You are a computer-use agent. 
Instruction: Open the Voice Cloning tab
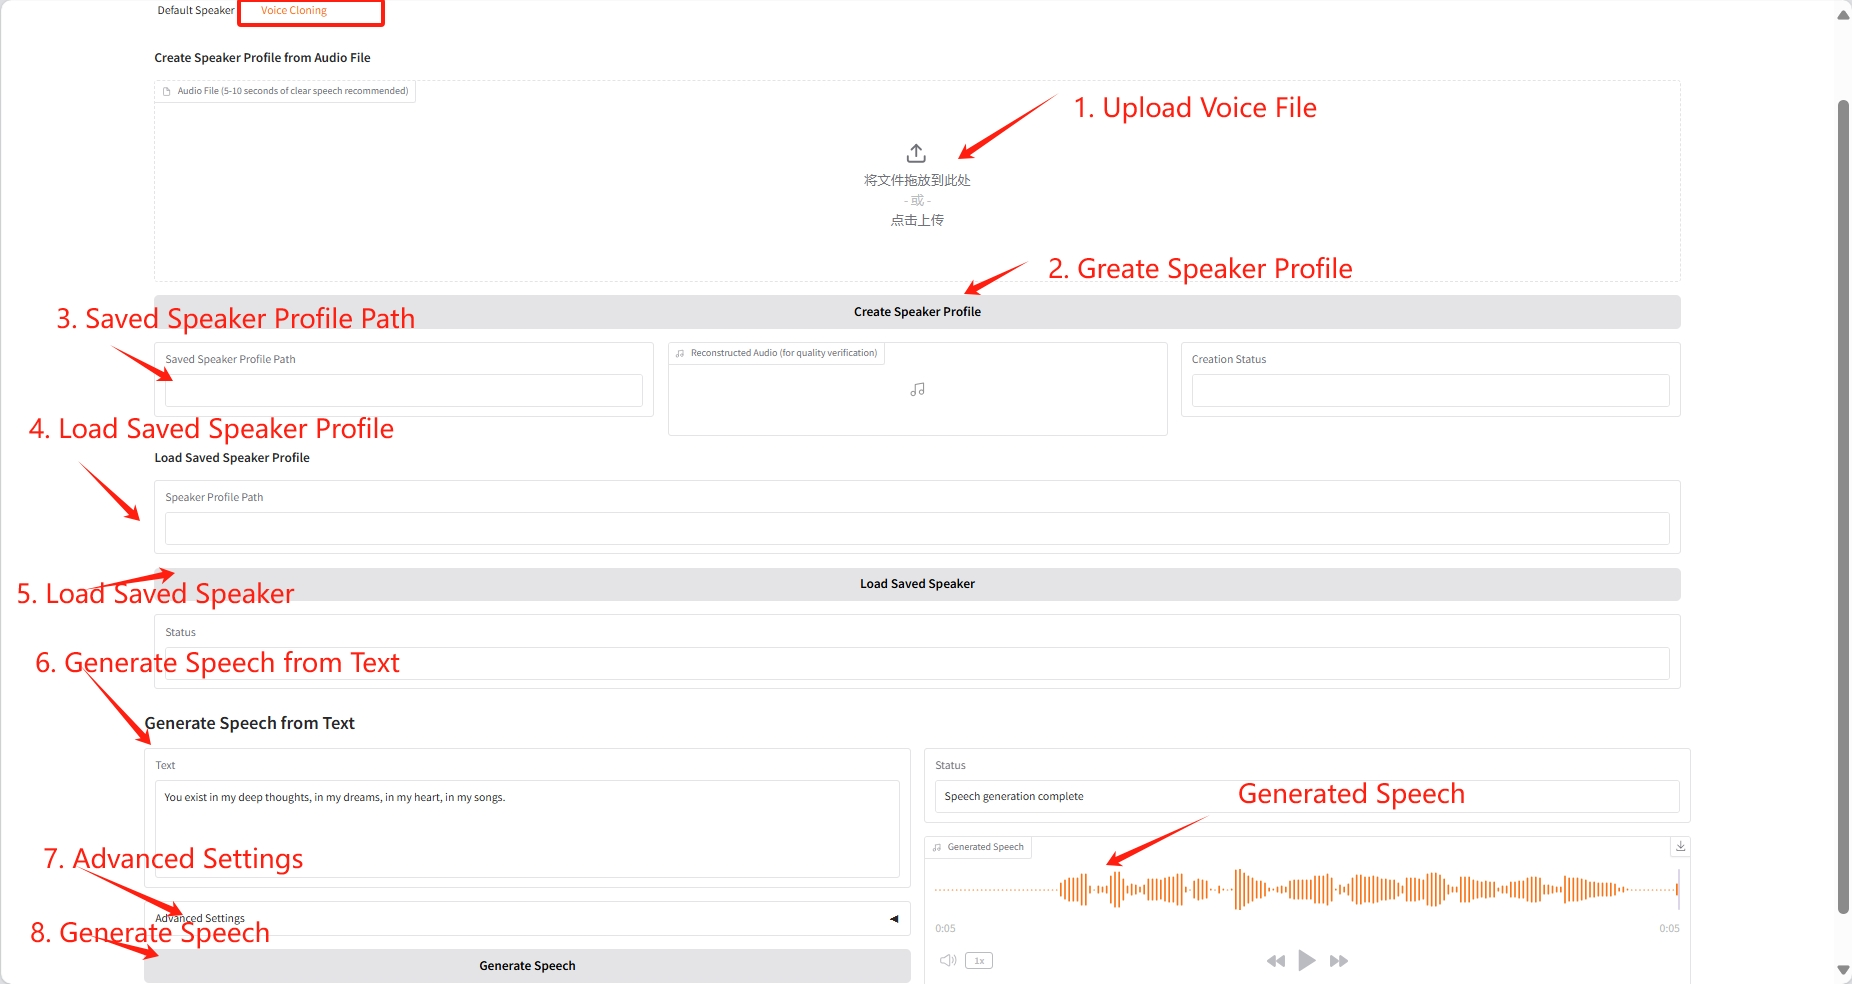[x=294, y=11]
